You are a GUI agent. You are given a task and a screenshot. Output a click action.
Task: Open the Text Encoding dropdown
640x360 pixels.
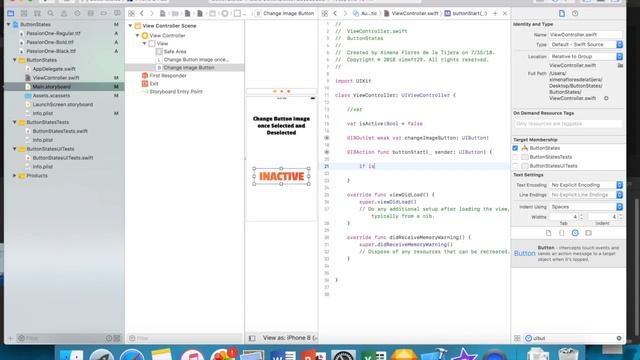click(586, 185)
